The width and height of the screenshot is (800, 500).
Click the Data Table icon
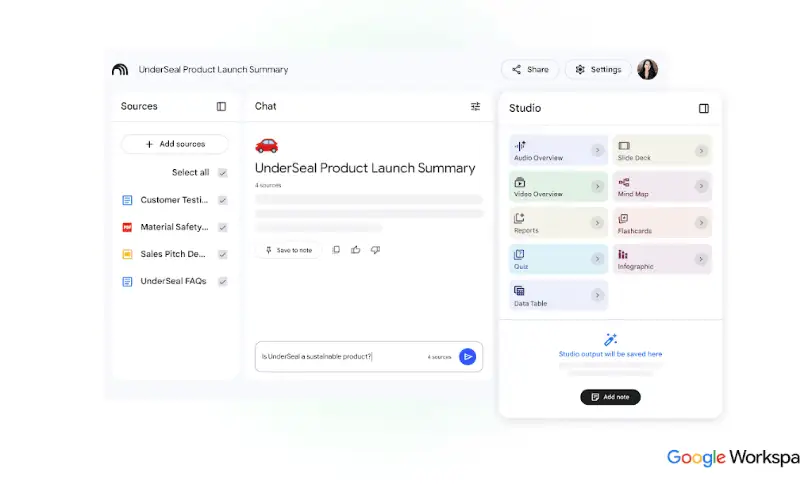pyautogui.click(x=519, y=291)
